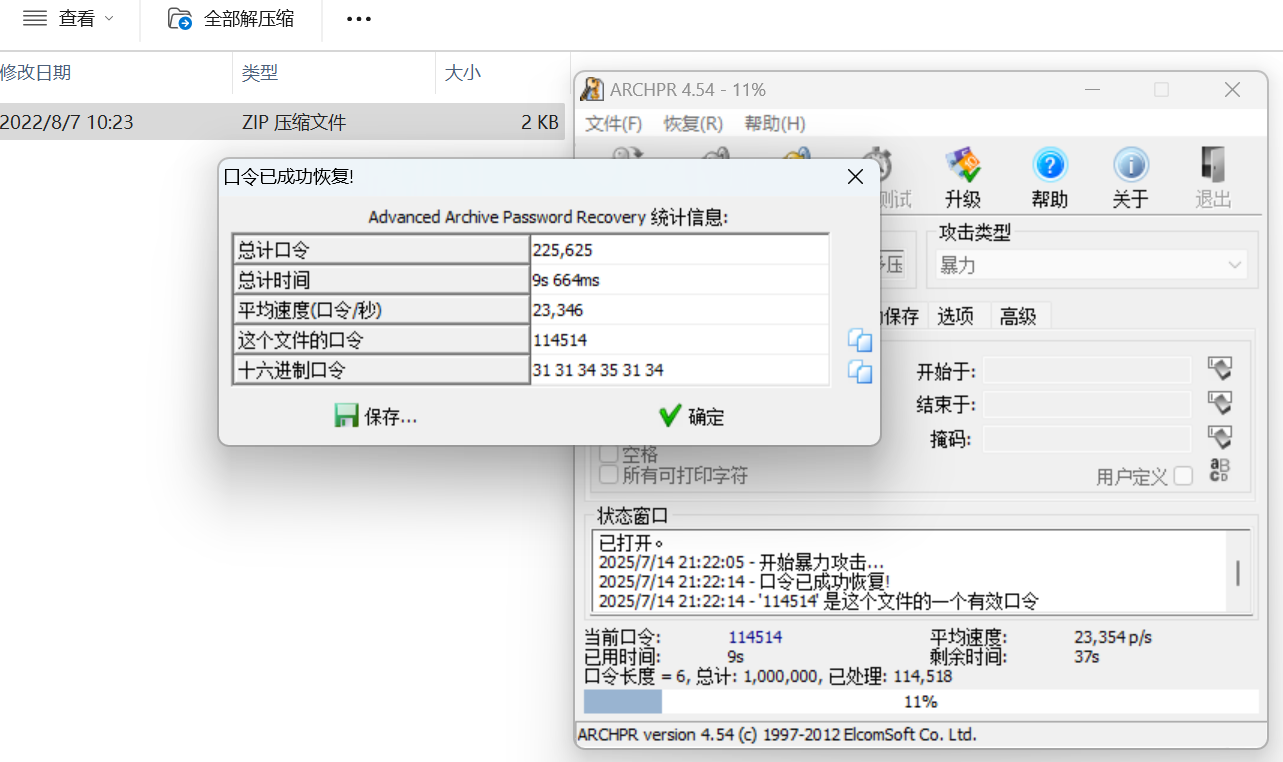The width and height of the screenshot is (1283, 762).
Task: Click the log line 开始暴力攻击...
Action: [741, 562]
